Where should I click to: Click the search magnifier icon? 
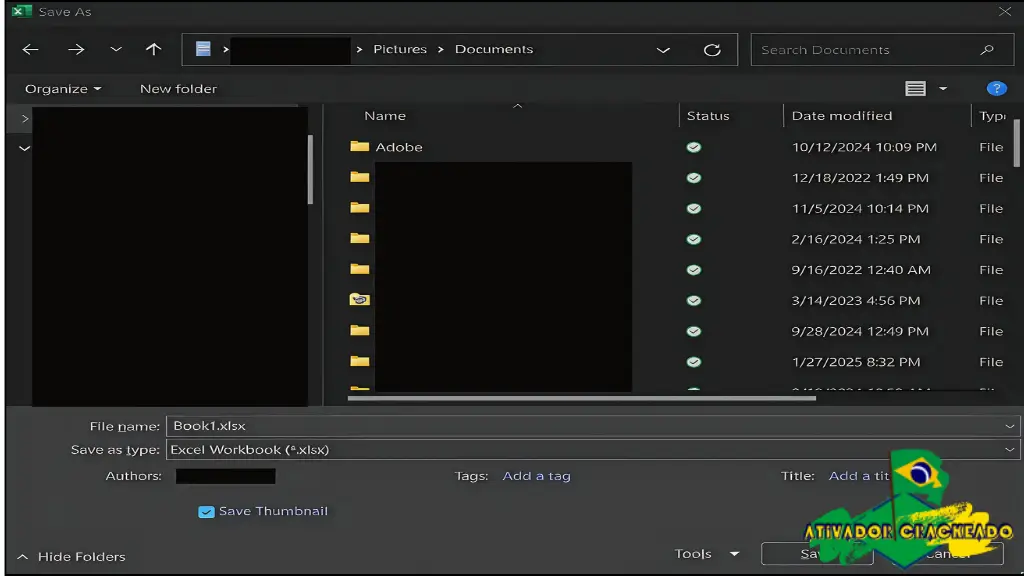tap(987, 50)
